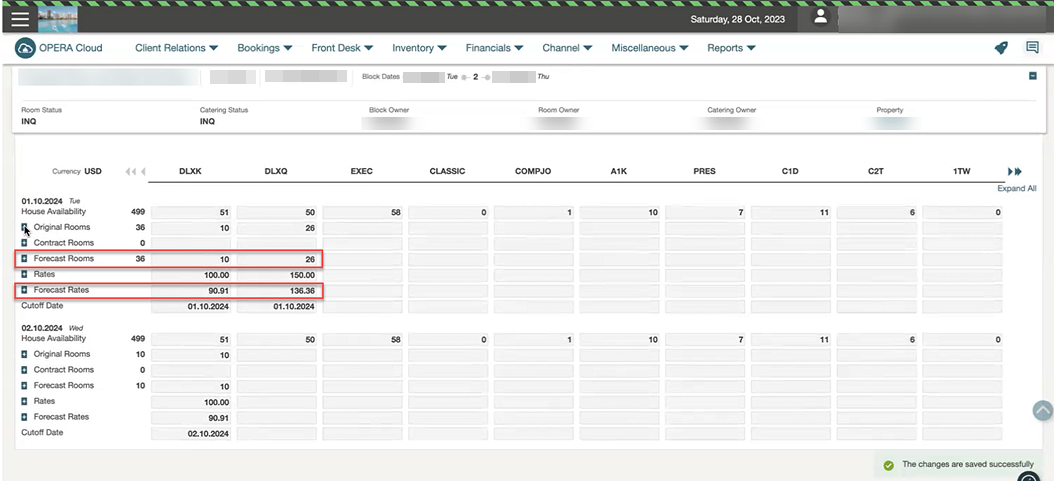The width and height of the screenshot is (1054, 481).
Task: Open the Miscellaneous menu
Action: click(x=651, y=48)
